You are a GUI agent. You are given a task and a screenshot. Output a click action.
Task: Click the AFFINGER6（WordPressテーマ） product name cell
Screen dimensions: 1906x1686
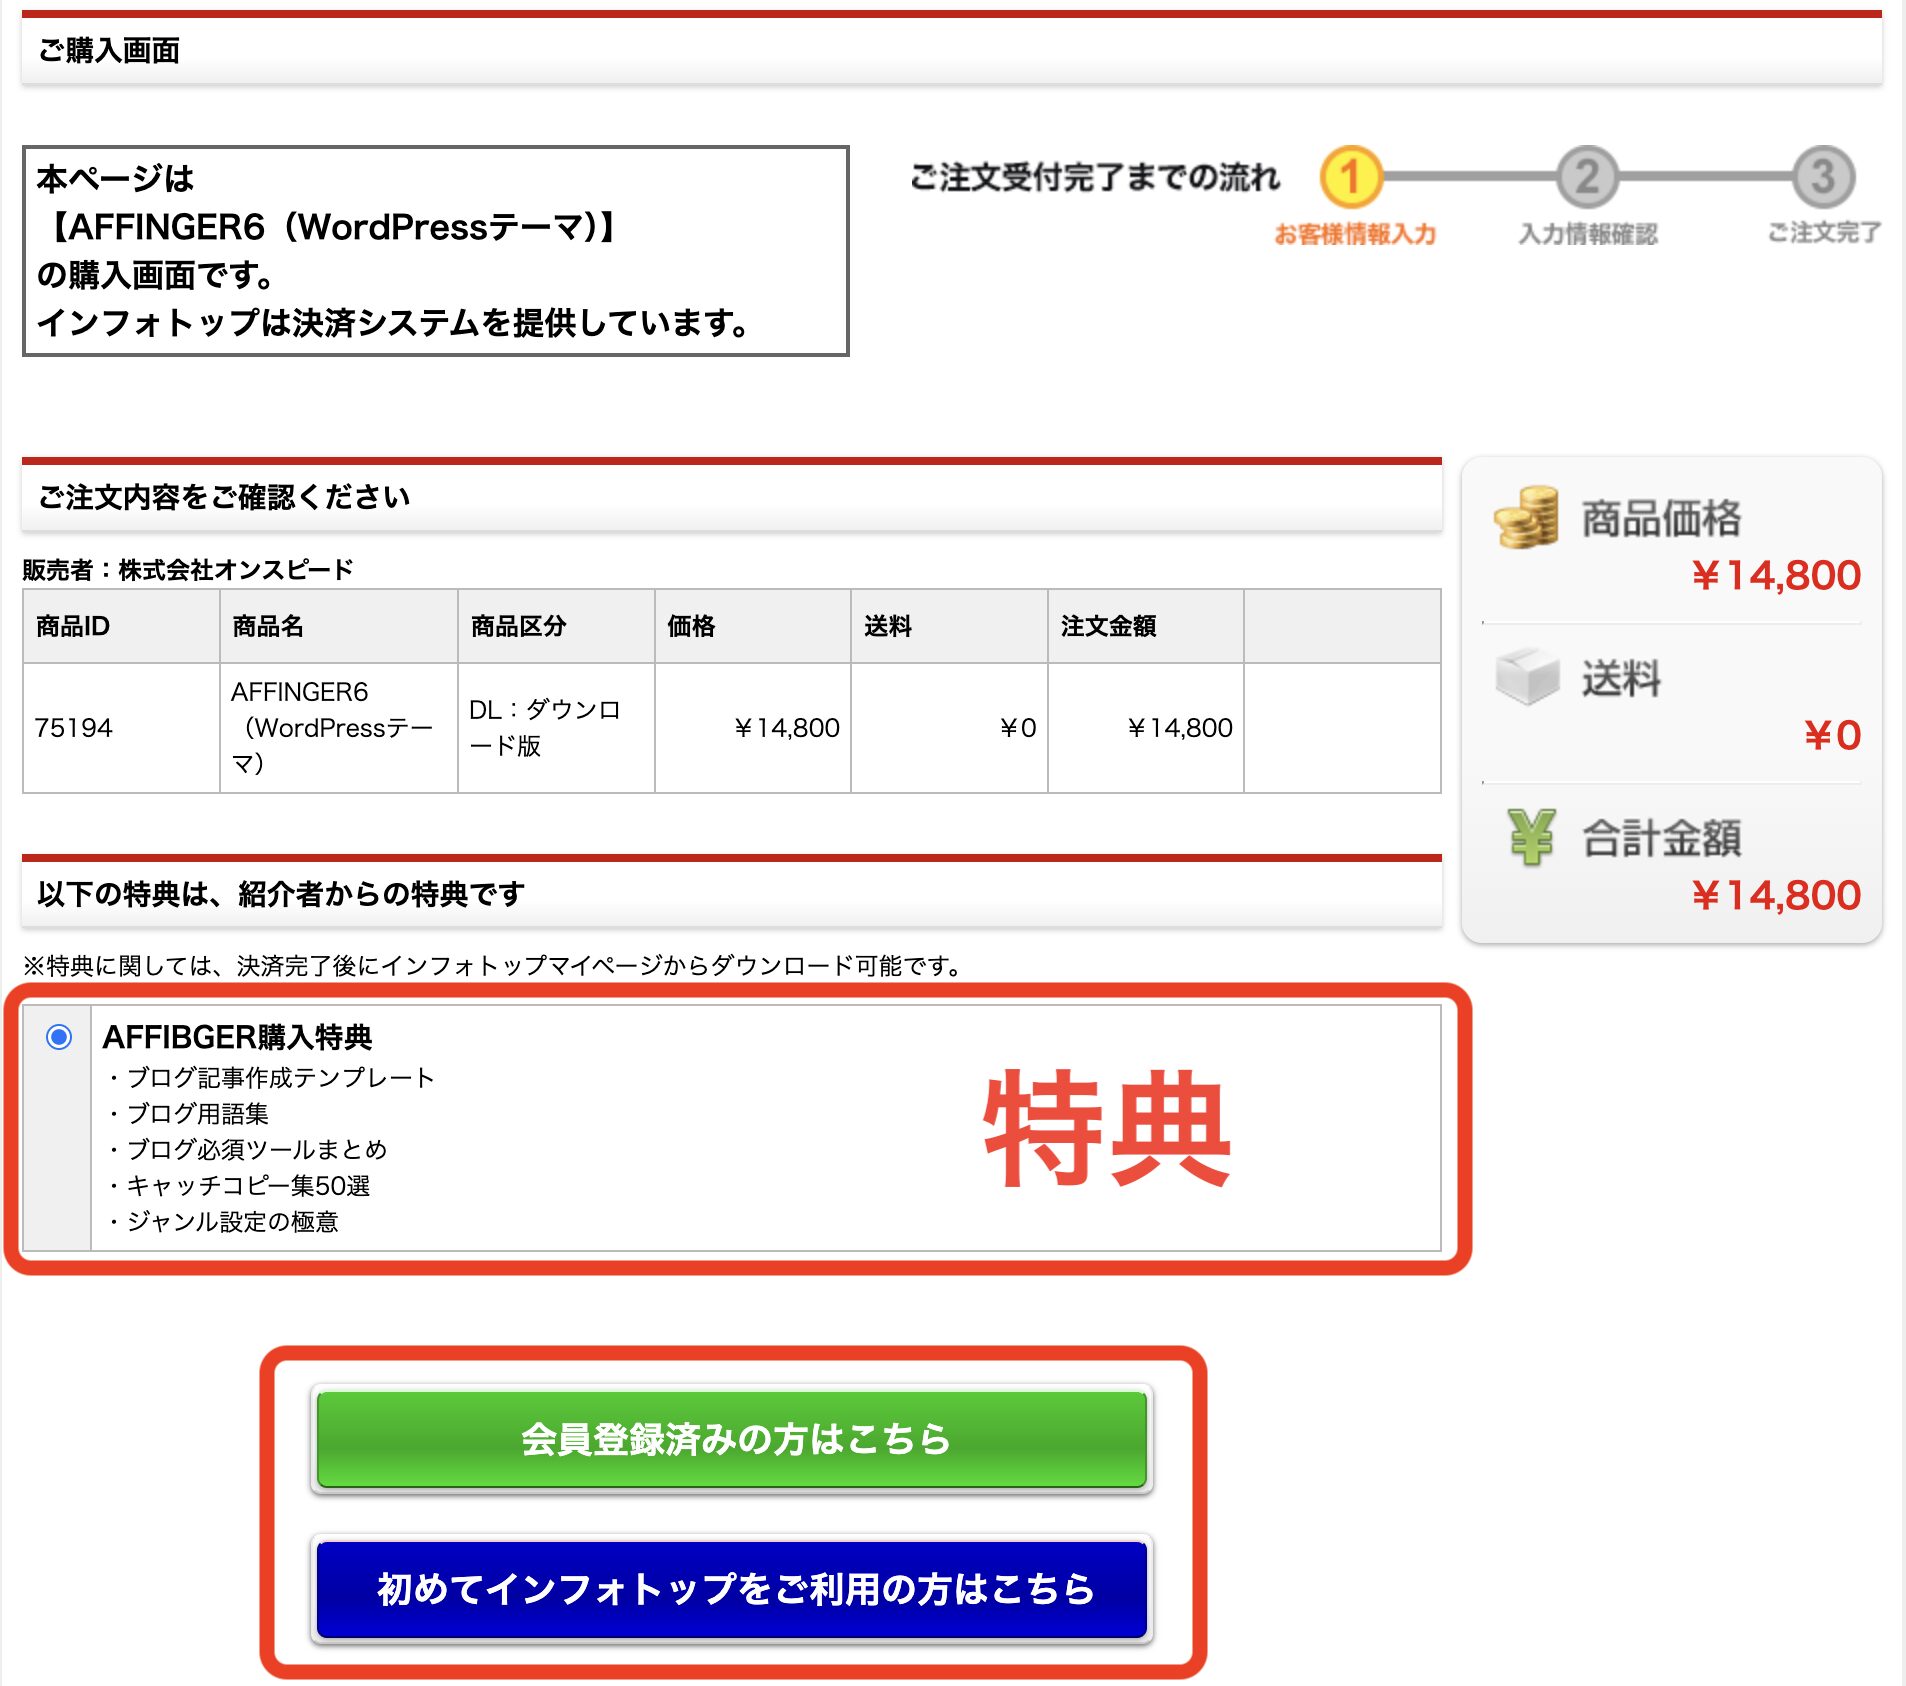pos(339,728)
